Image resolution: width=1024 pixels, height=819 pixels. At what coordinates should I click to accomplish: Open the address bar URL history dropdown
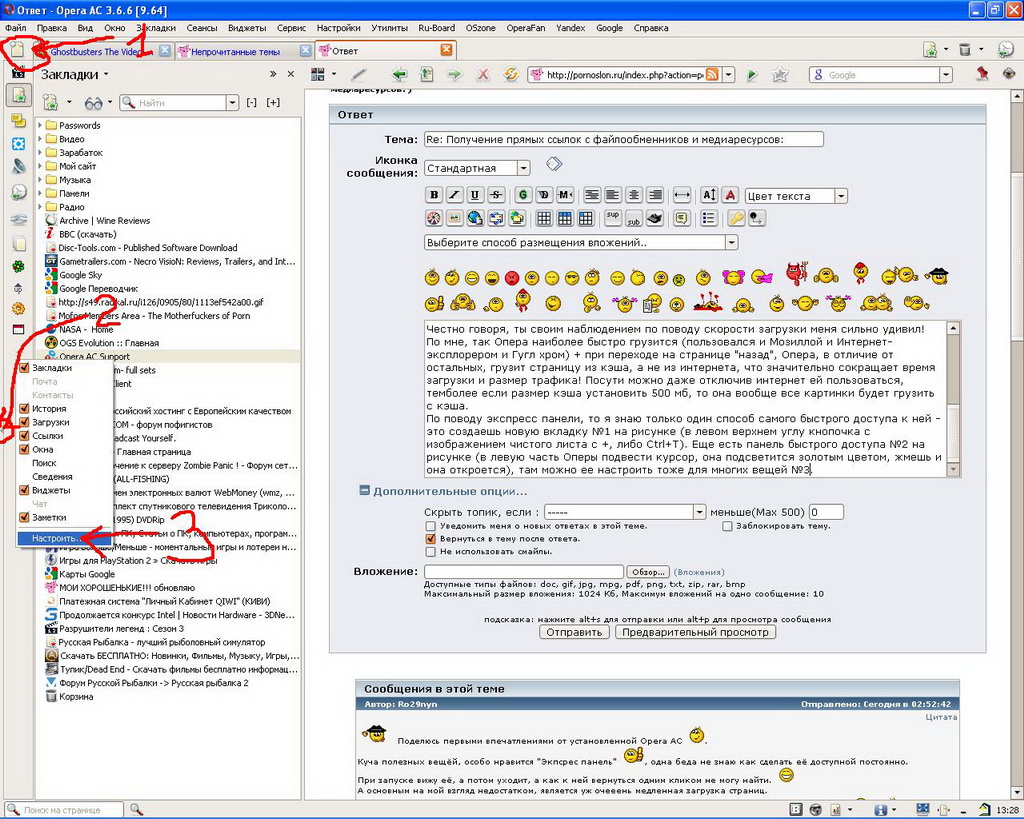729,74
